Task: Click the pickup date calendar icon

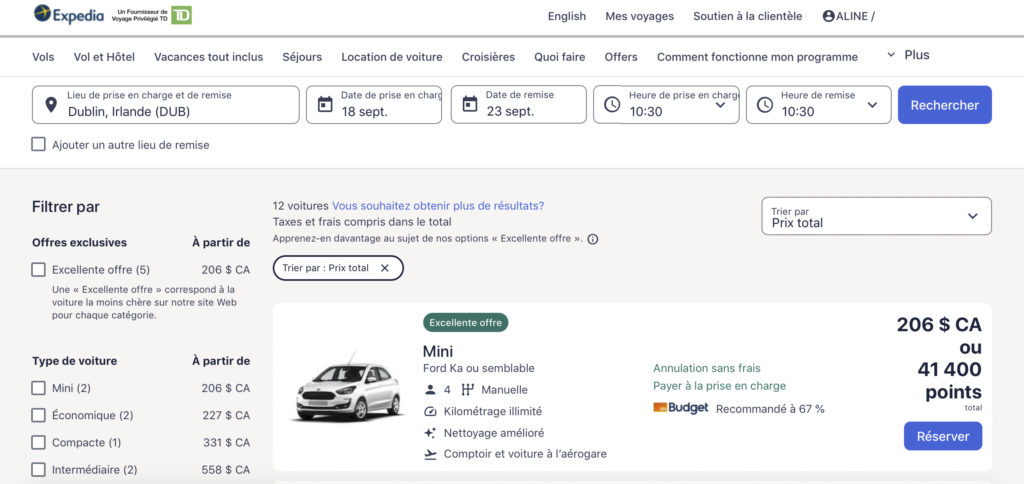Action: (x=325, y=105)
